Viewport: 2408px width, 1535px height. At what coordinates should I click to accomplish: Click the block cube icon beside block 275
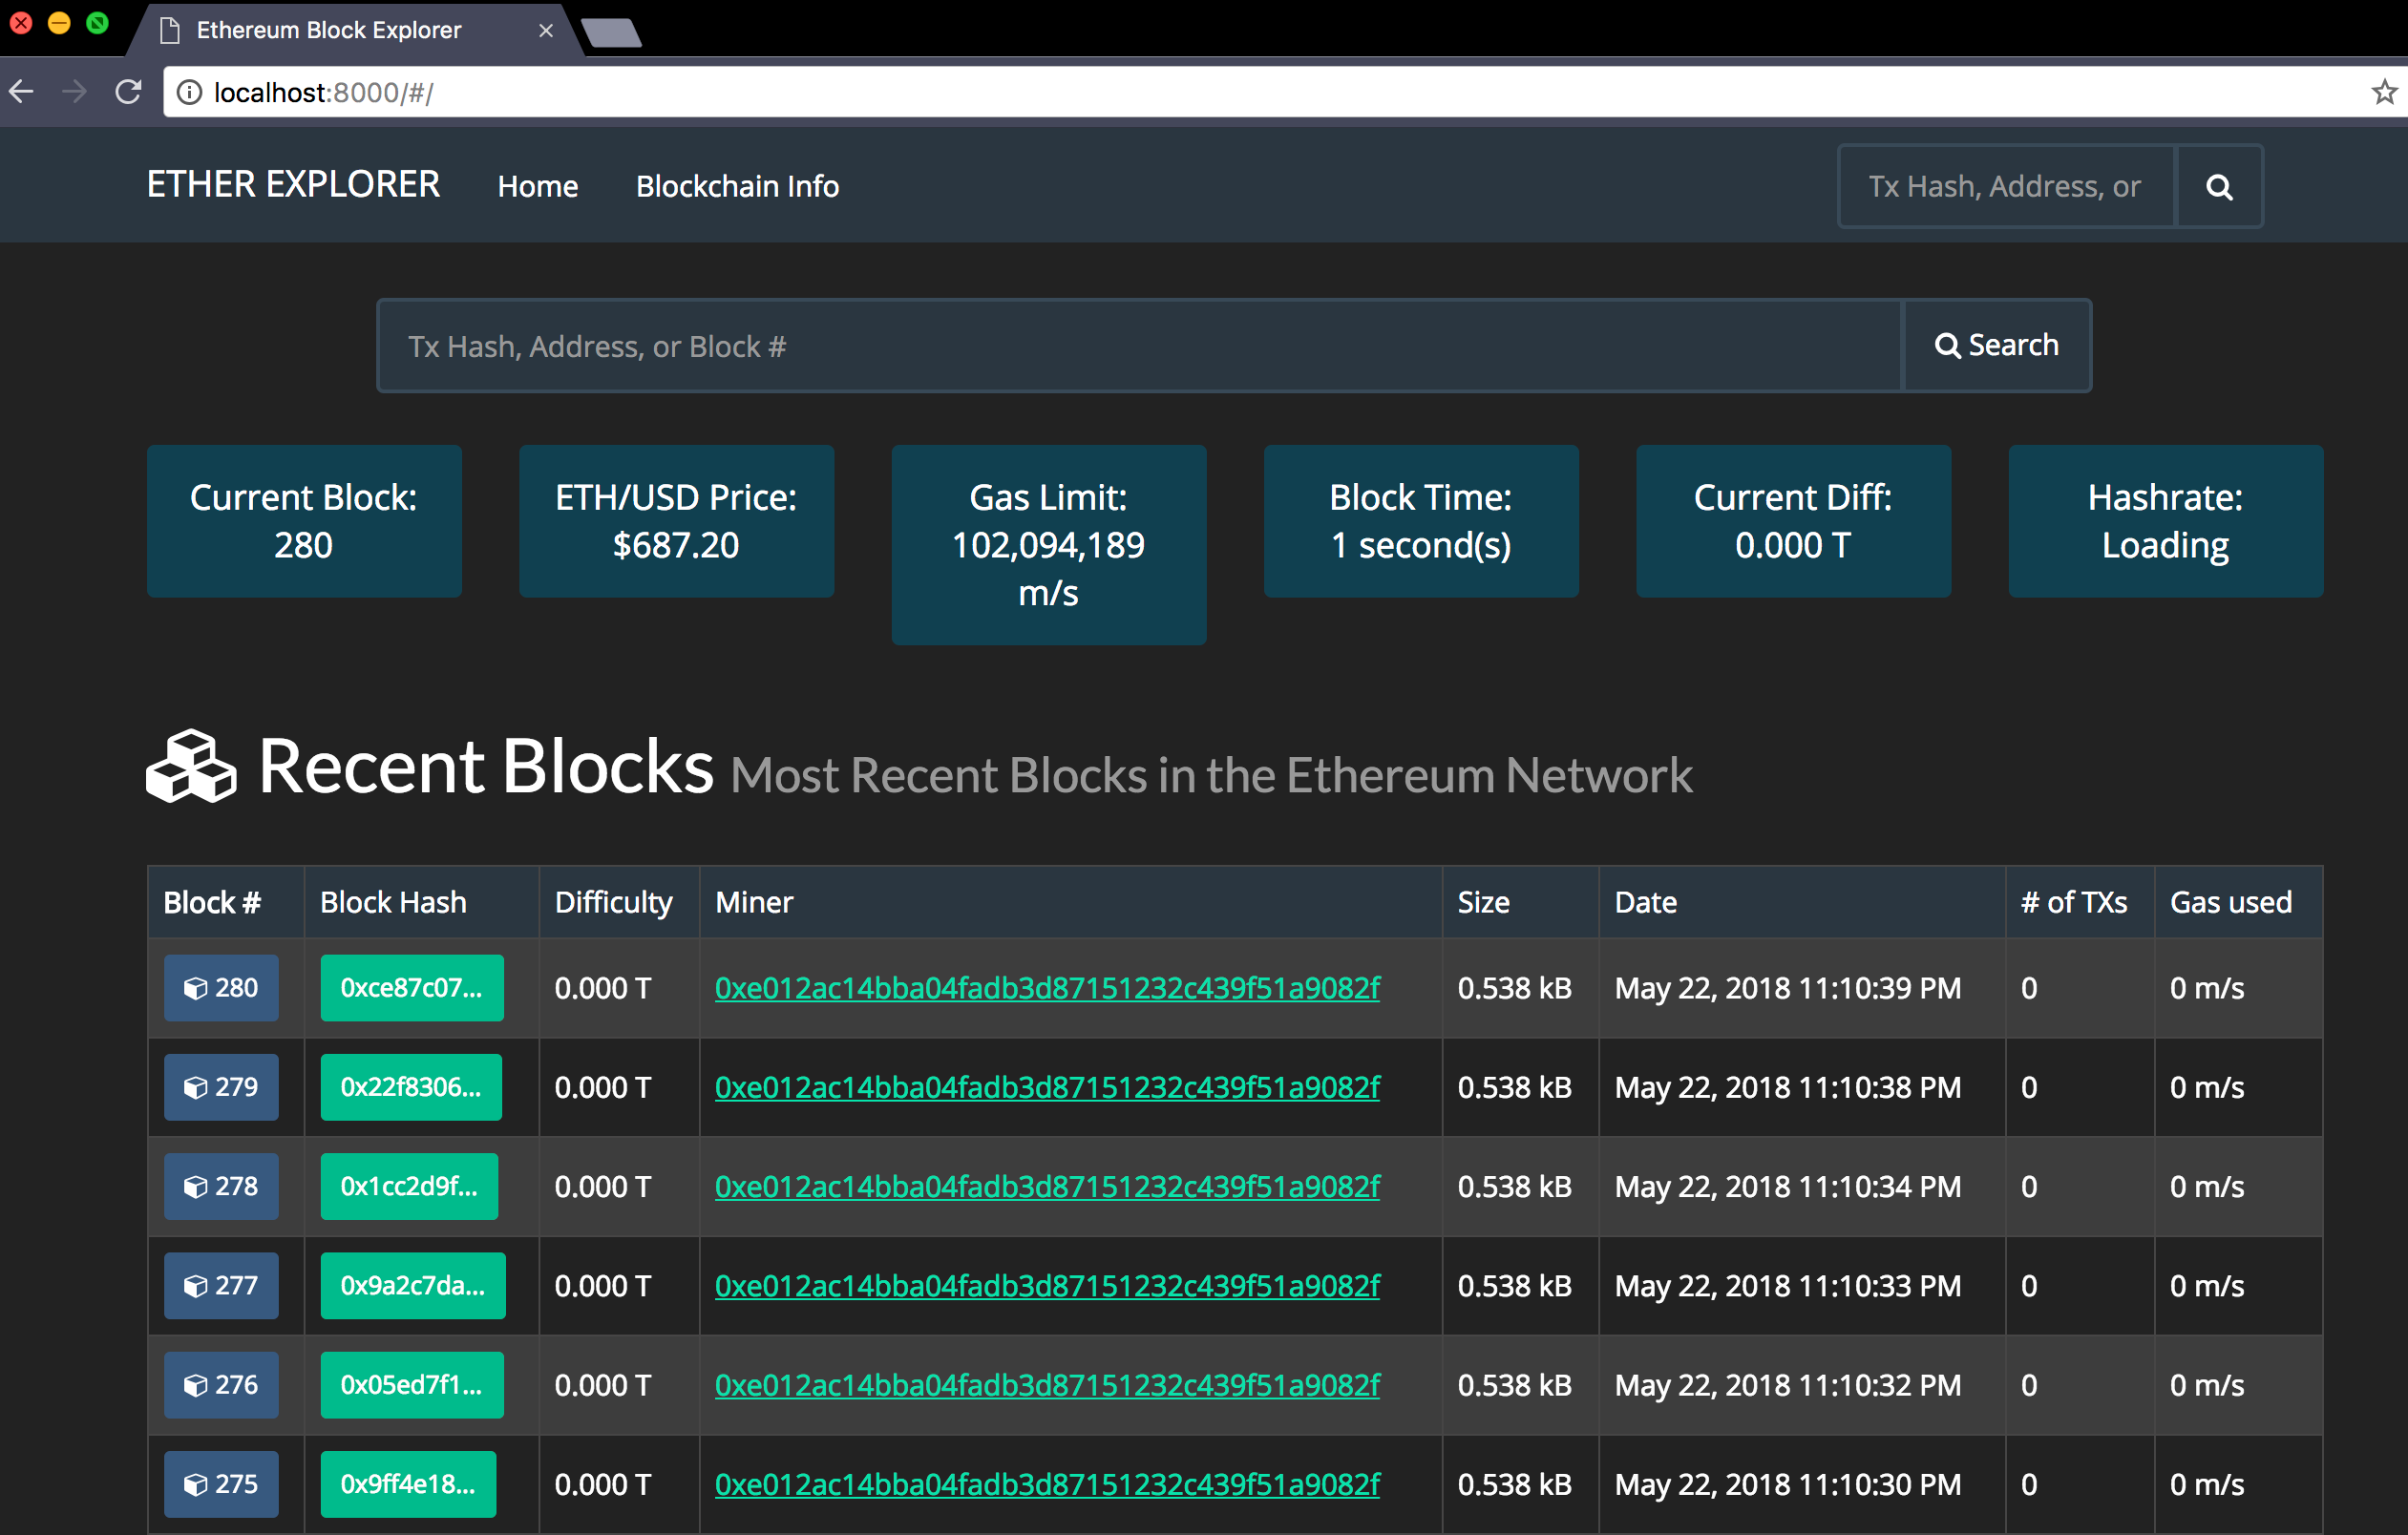(197, 1484)
